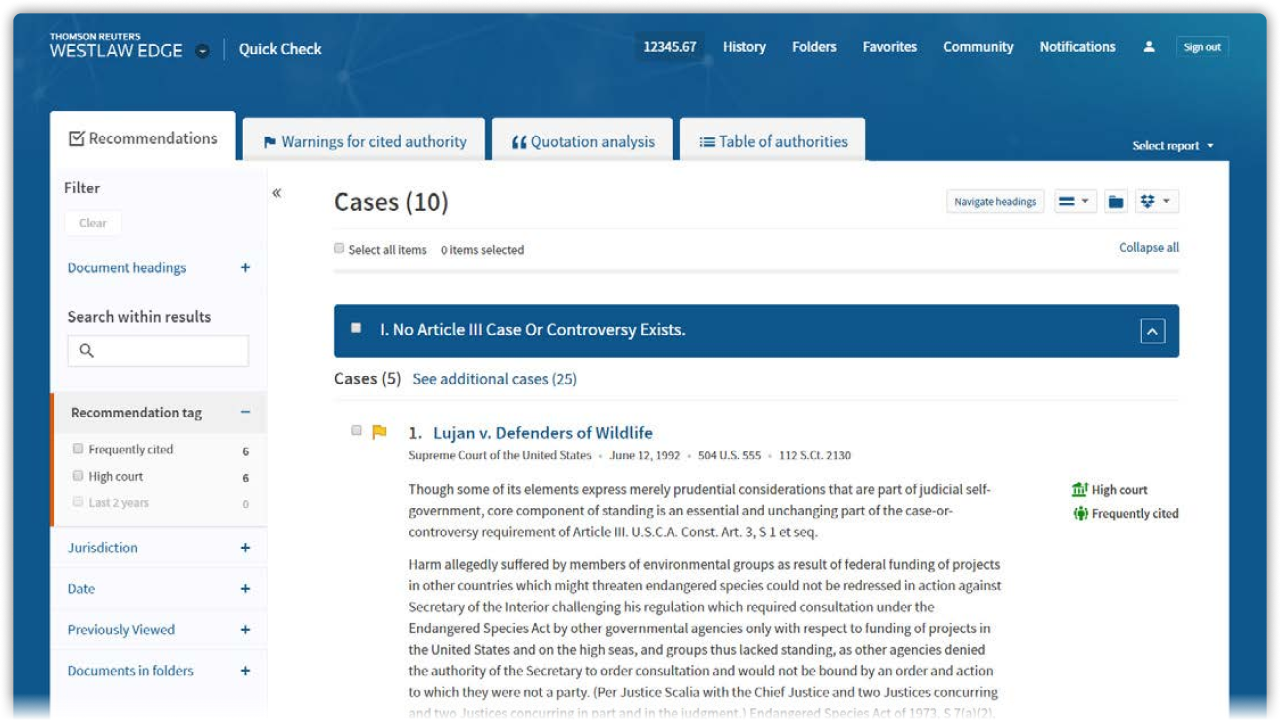Collapse the Recommendation tag section
The height and width of the screenshot is (720, 1280).
tap(245, 412)
